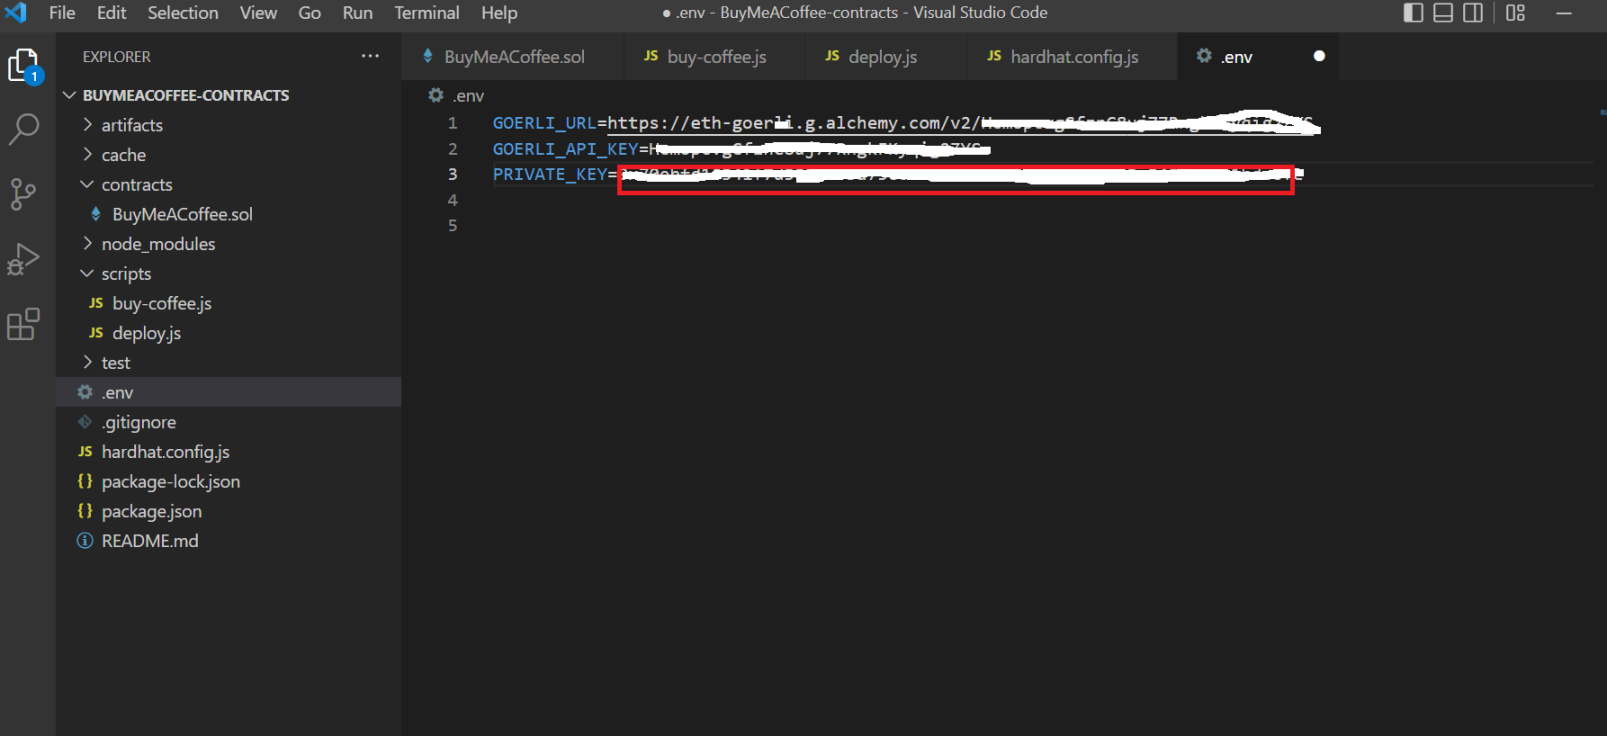Place cursor on empty line 5
The image size is (1607, 736).
click(700, 226)
